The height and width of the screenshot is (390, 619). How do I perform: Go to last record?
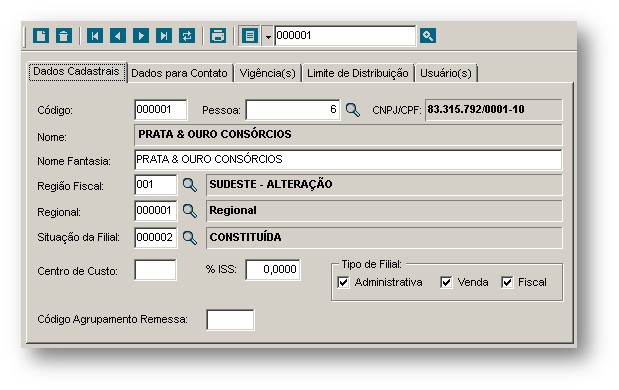tap(164, 36)
